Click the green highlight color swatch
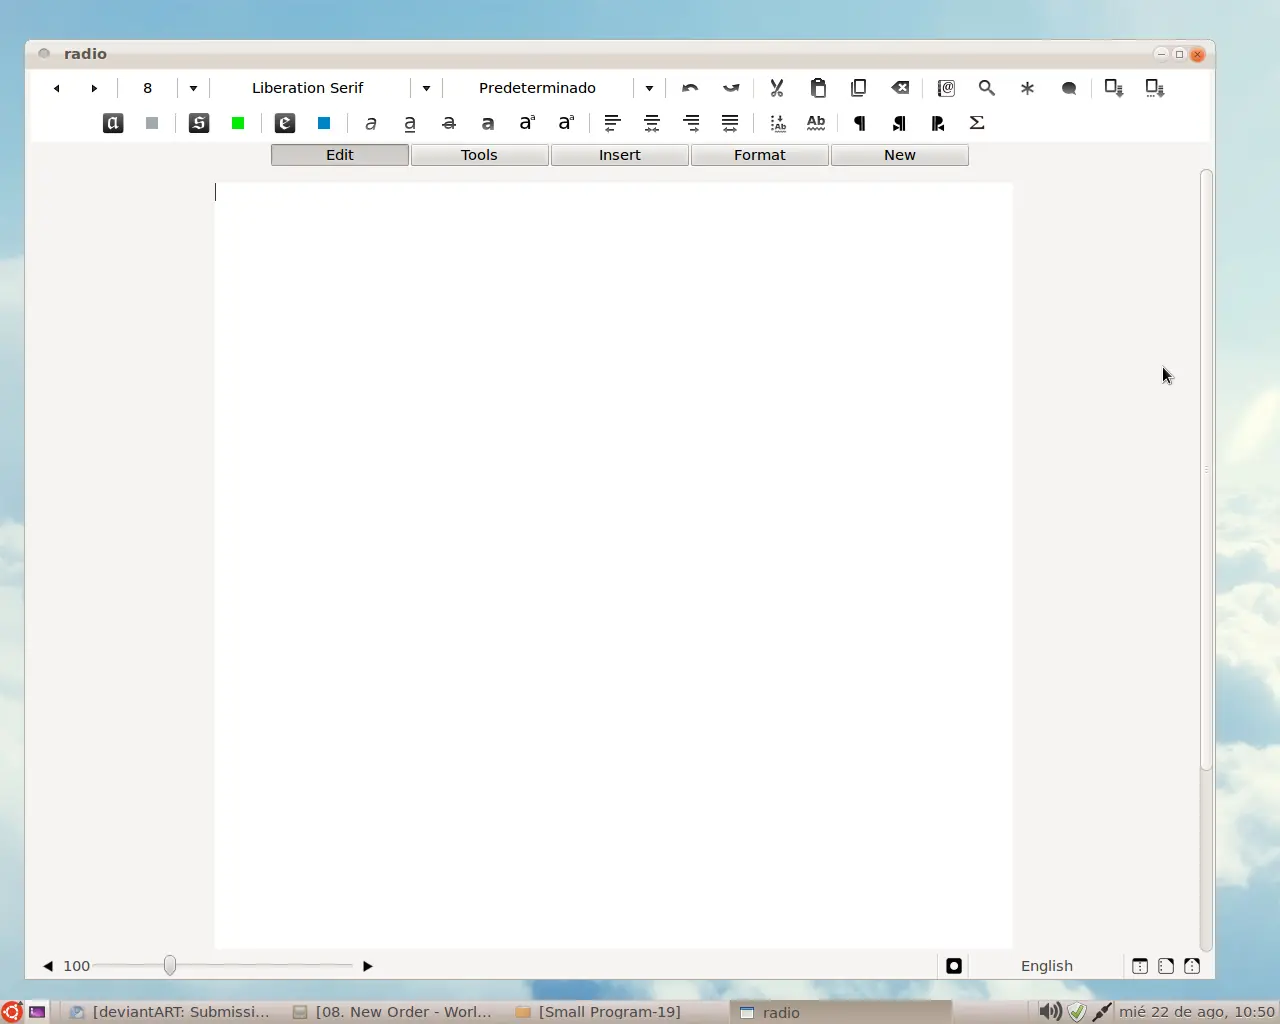The height and width of the screenshot is (1024, 1280). (x=238, y=123)
